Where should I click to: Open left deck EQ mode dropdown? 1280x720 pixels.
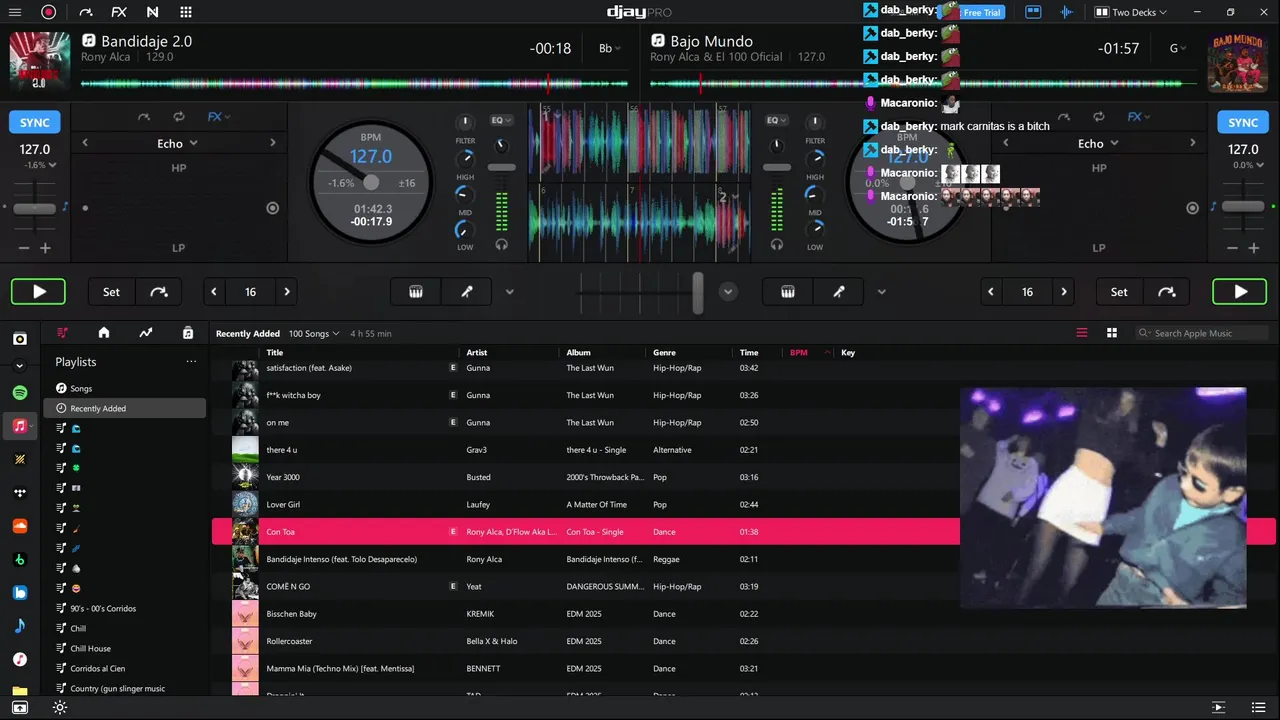501,120
